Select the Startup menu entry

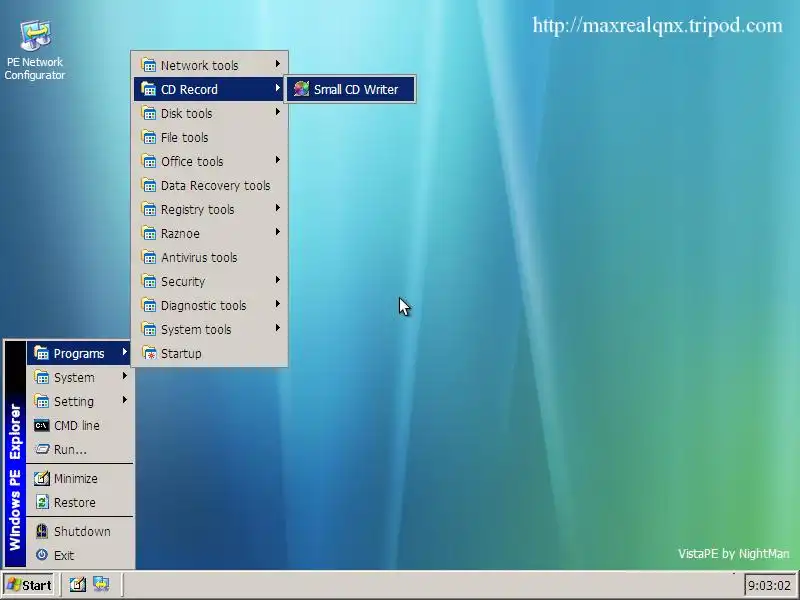209,353
